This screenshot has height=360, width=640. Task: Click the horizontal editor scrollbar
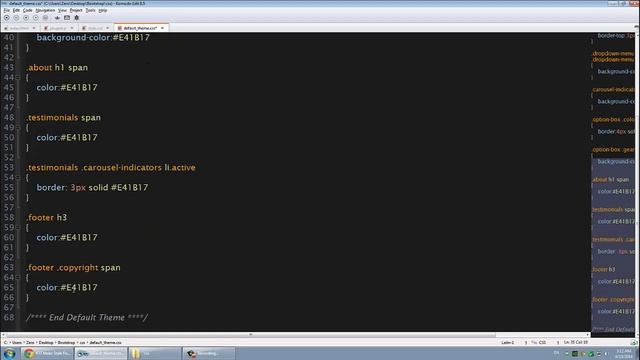click(x=251, y=335)
